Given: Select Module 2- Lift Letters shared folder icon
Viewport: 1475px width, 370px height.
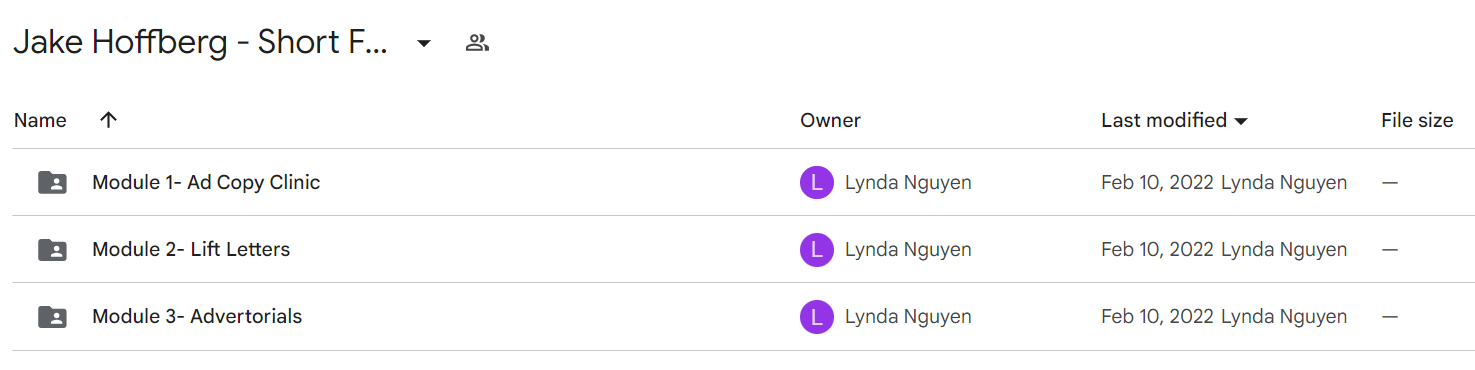Looking at the screenshot, I should pos(52,250).
